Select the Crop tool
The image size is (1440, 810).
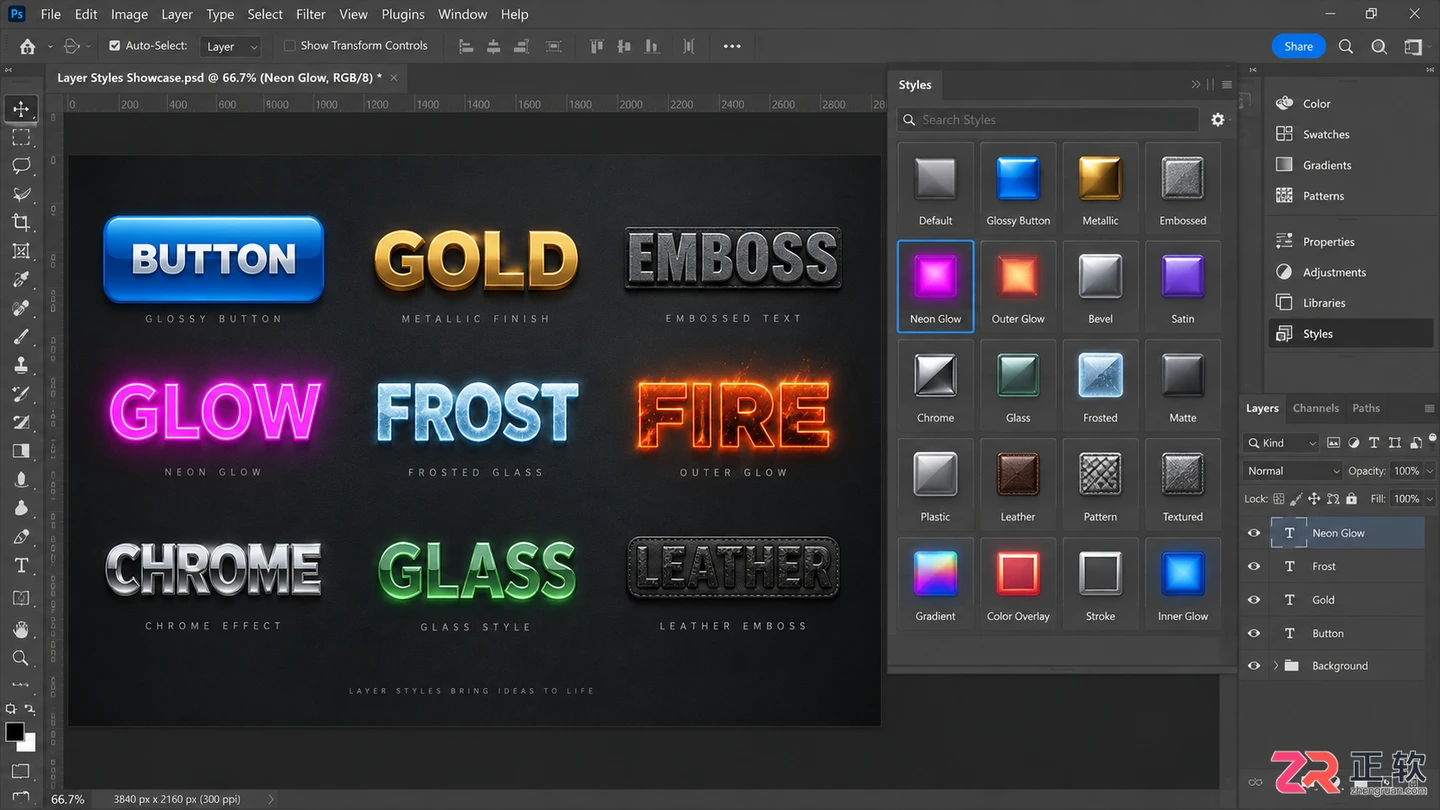[x=21, y=223]
